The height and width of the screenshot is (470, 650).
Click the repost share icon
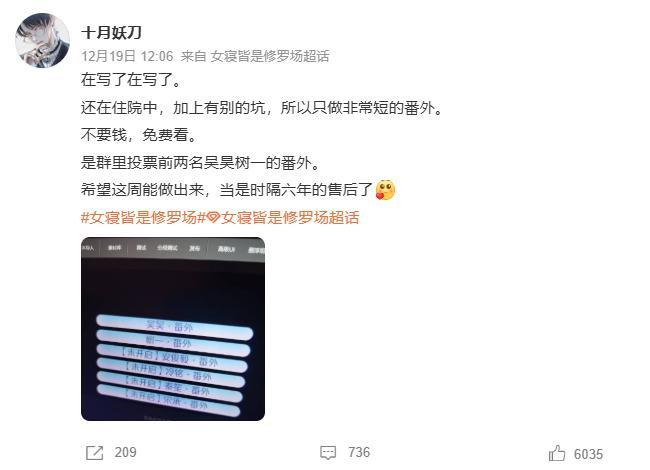[95, 453]
